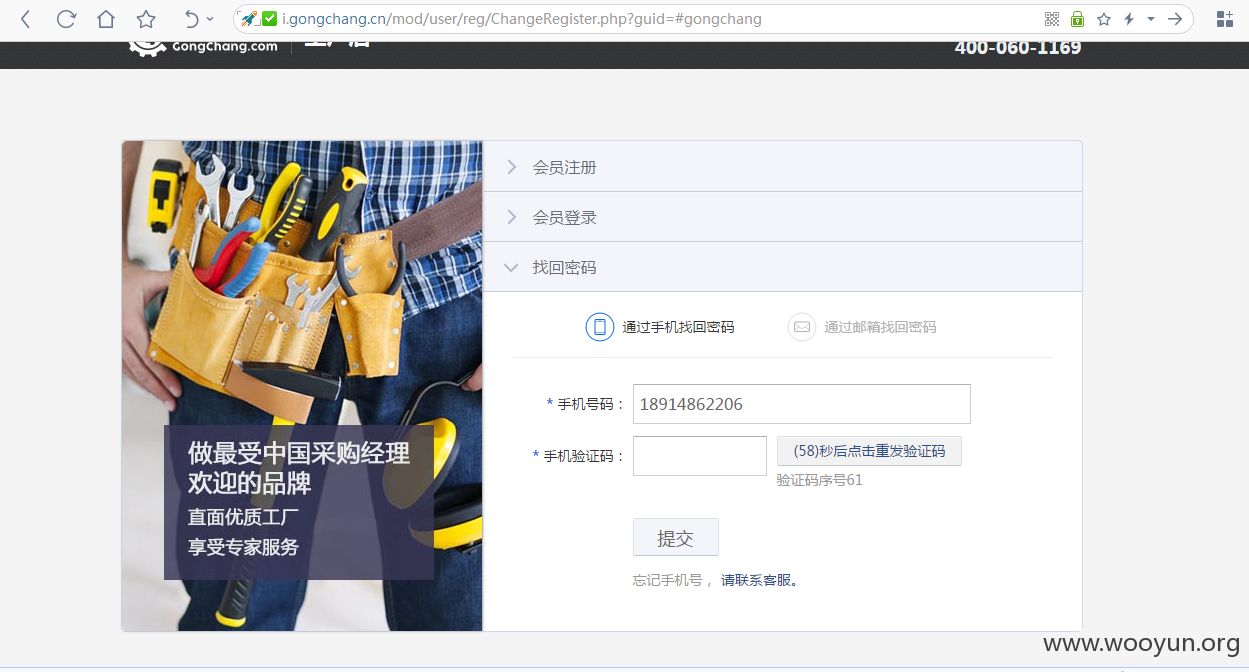Image resolution: width=1249 pixels, height=672 pixels.
Task: Click the 手机验证码 input field
Action: pos(700,456)
